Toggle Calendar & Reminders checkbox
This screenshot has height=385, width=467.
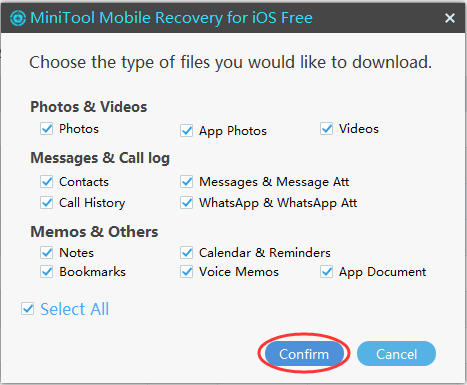pyautogui.click(x=187, y=253)
